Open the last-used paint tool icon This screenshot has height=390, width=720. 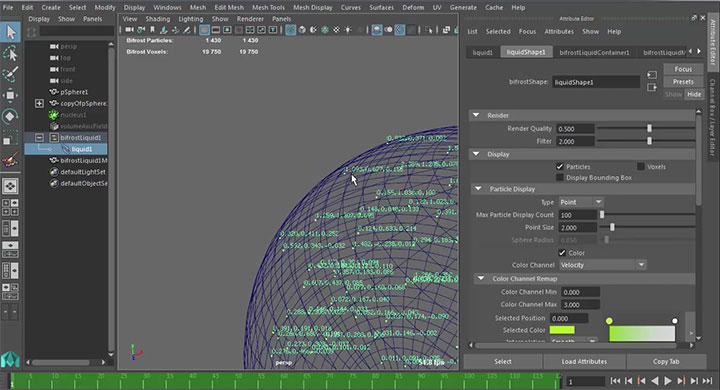(x=10, y=160)
